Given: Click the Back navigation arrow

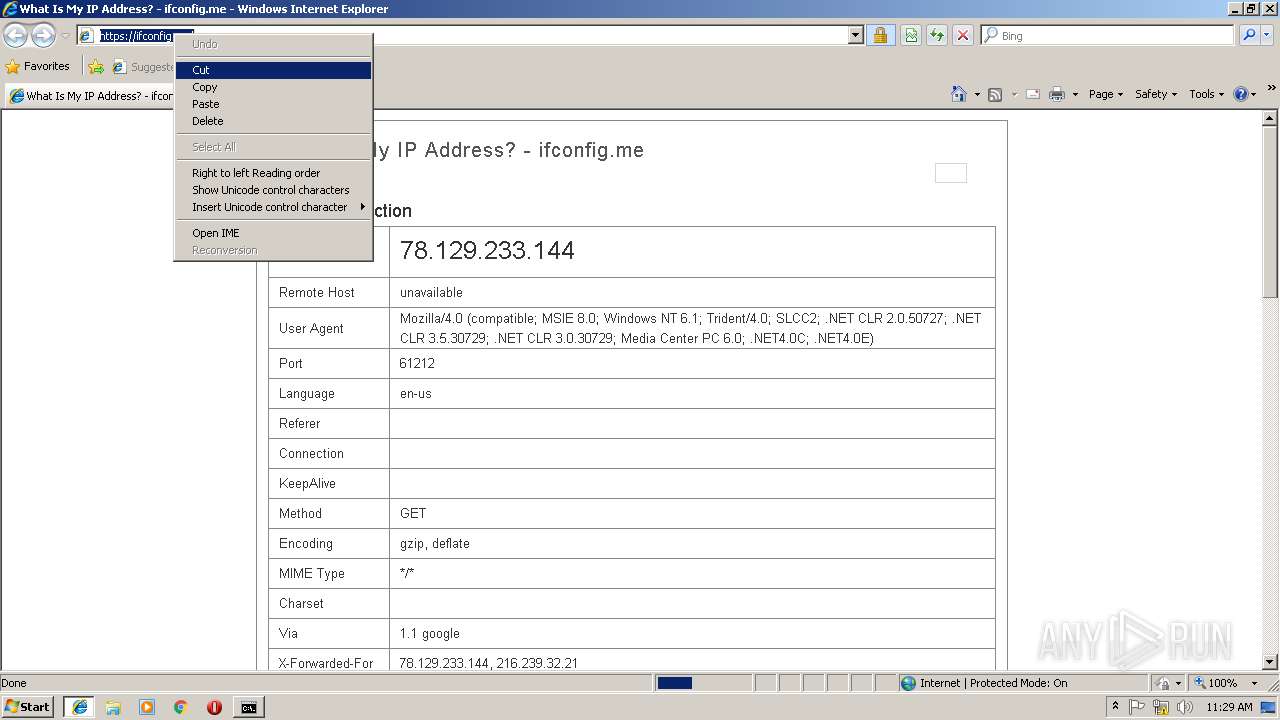Looking at the screenshot, I should coord(16,36).
